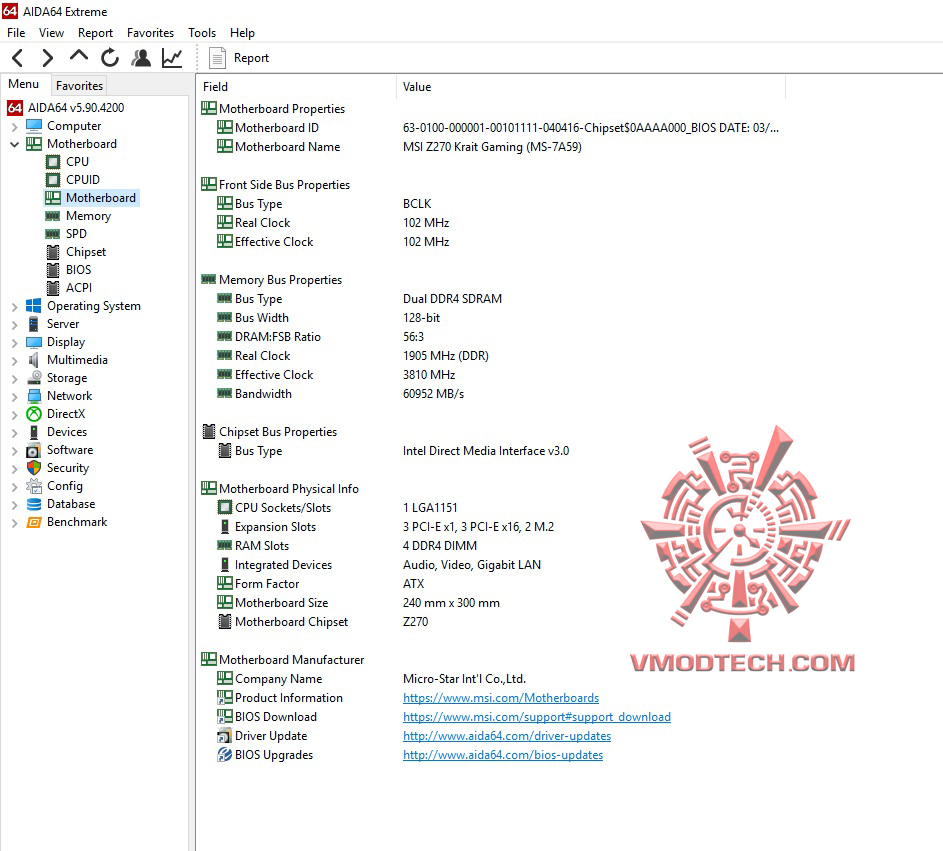The image size is (943, 851).
Task: Click the Server tree icon
Action: tap(34, 324)
